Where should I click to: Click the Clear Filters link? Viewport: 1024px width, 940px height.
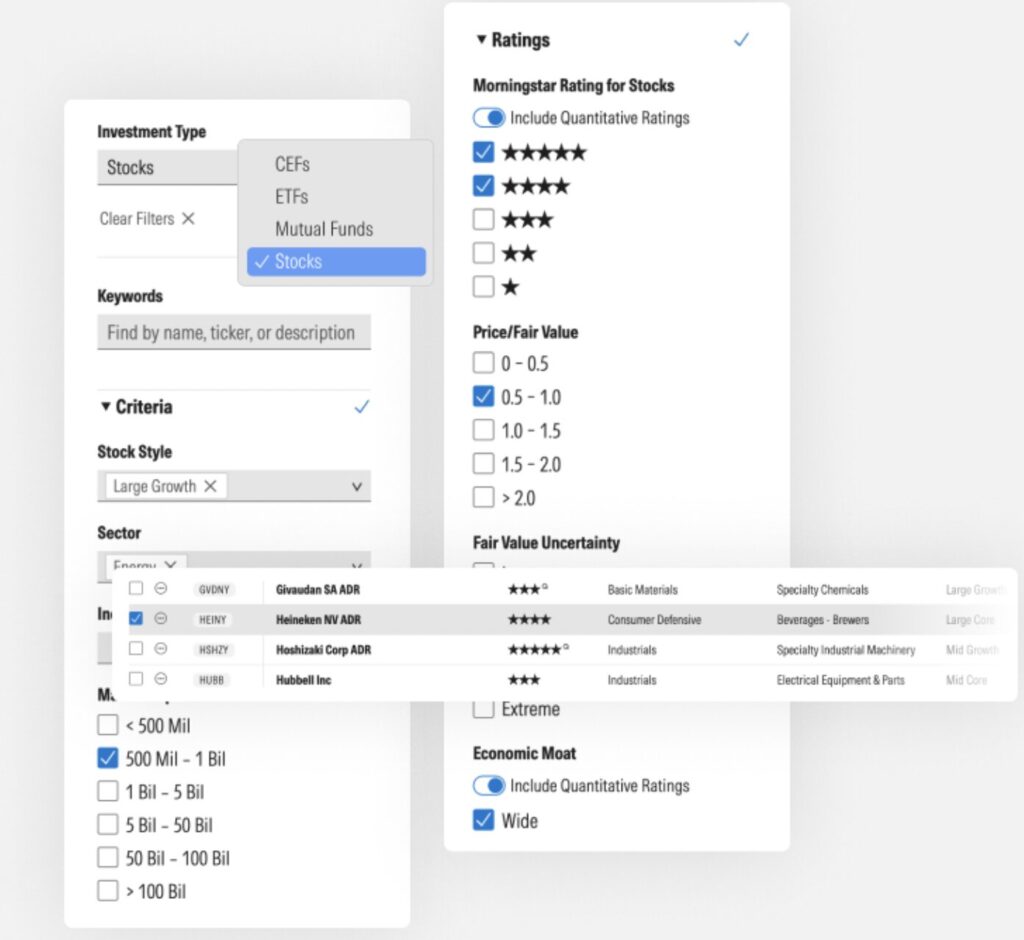pyautogui.click(x=137, y=218)
